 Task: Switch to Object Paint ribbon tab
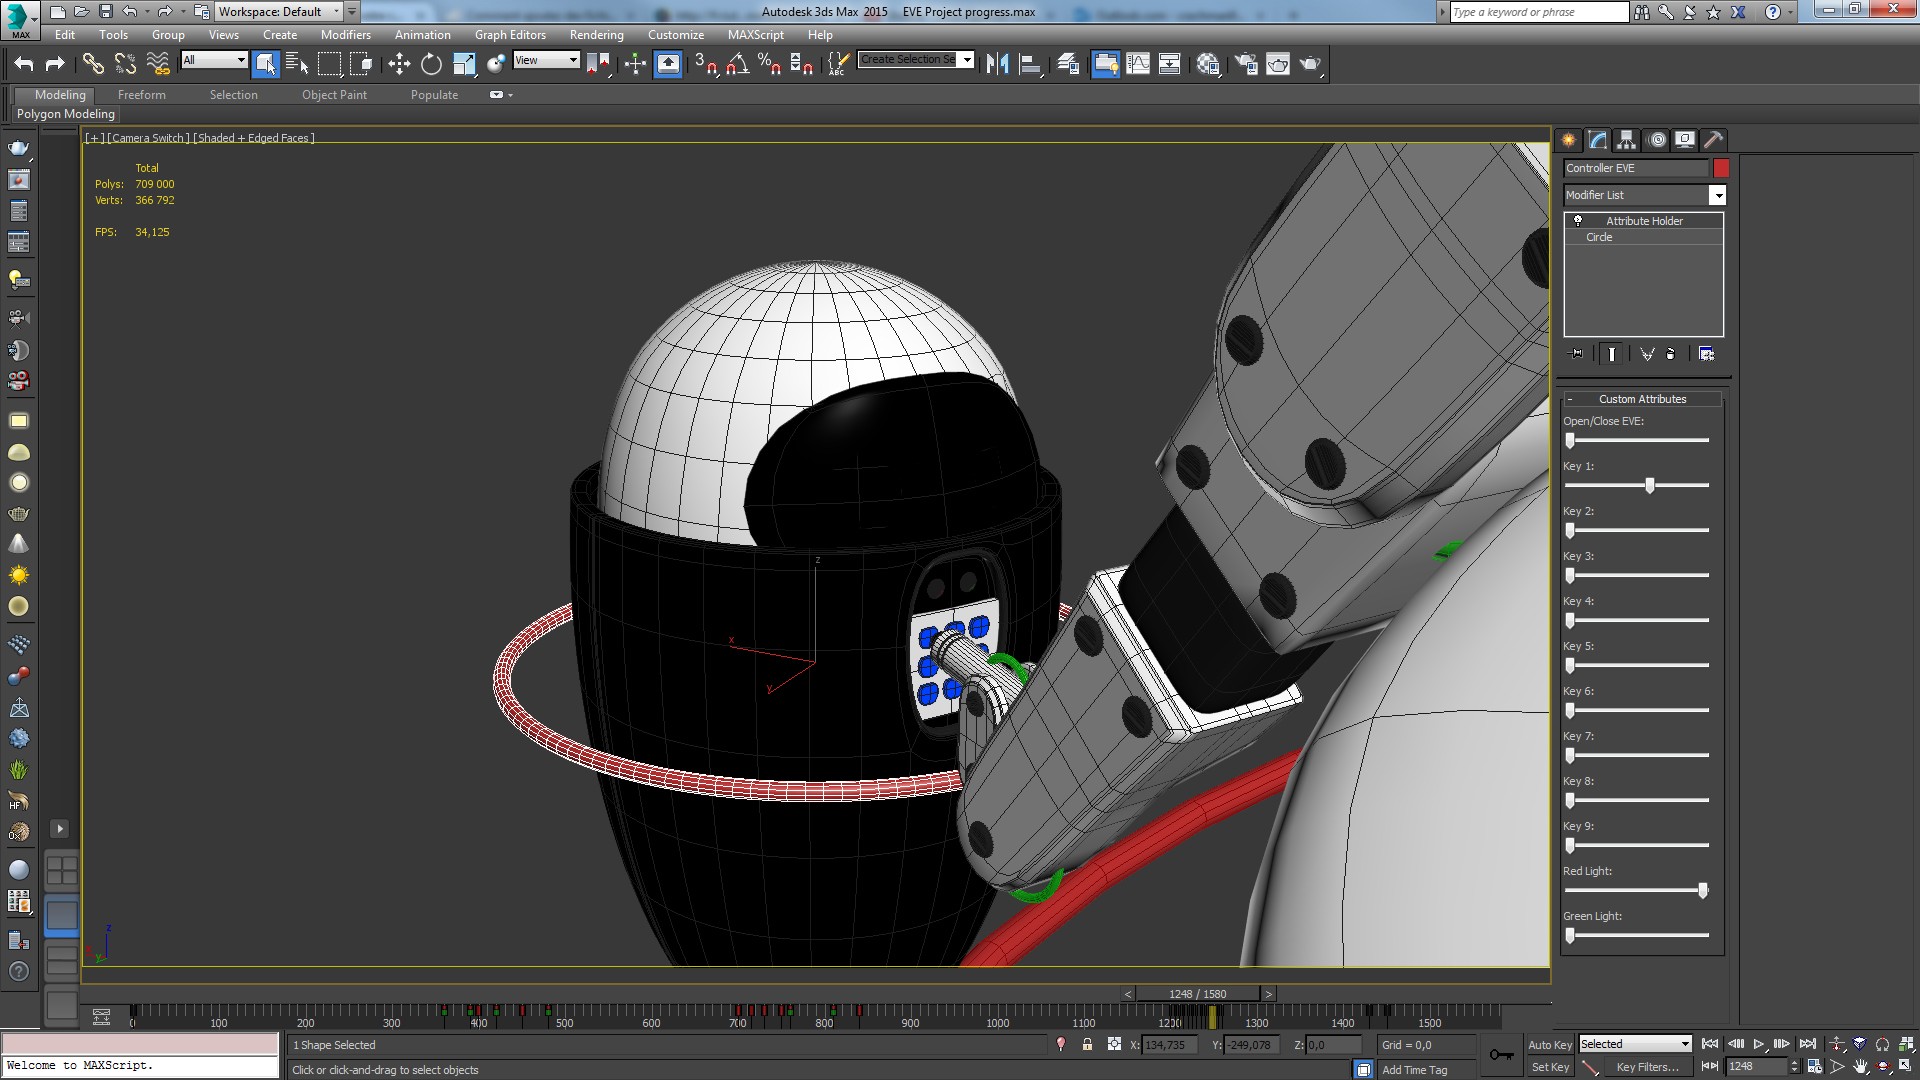(x=334, y=95)
